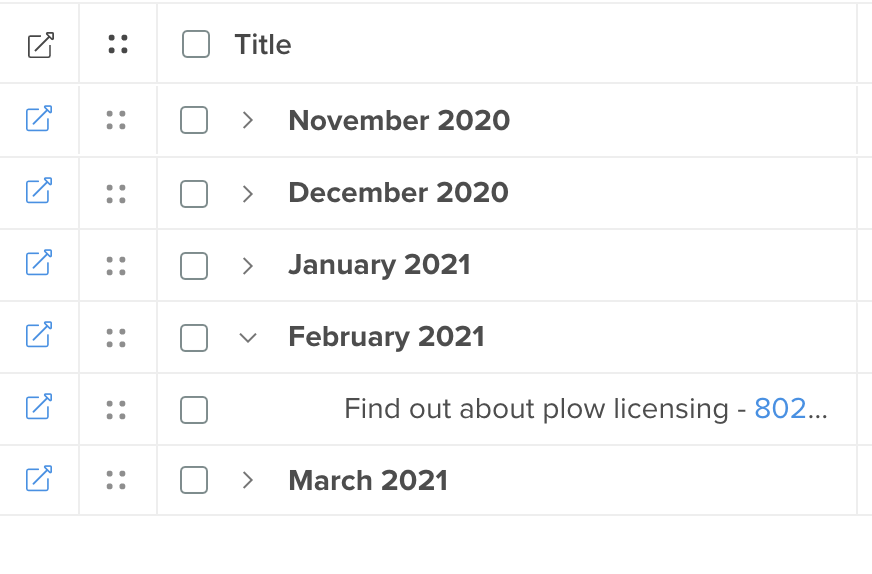Expand the January 2021 group
Viewport: 872px width, 574px height.
tap(248, 266)
